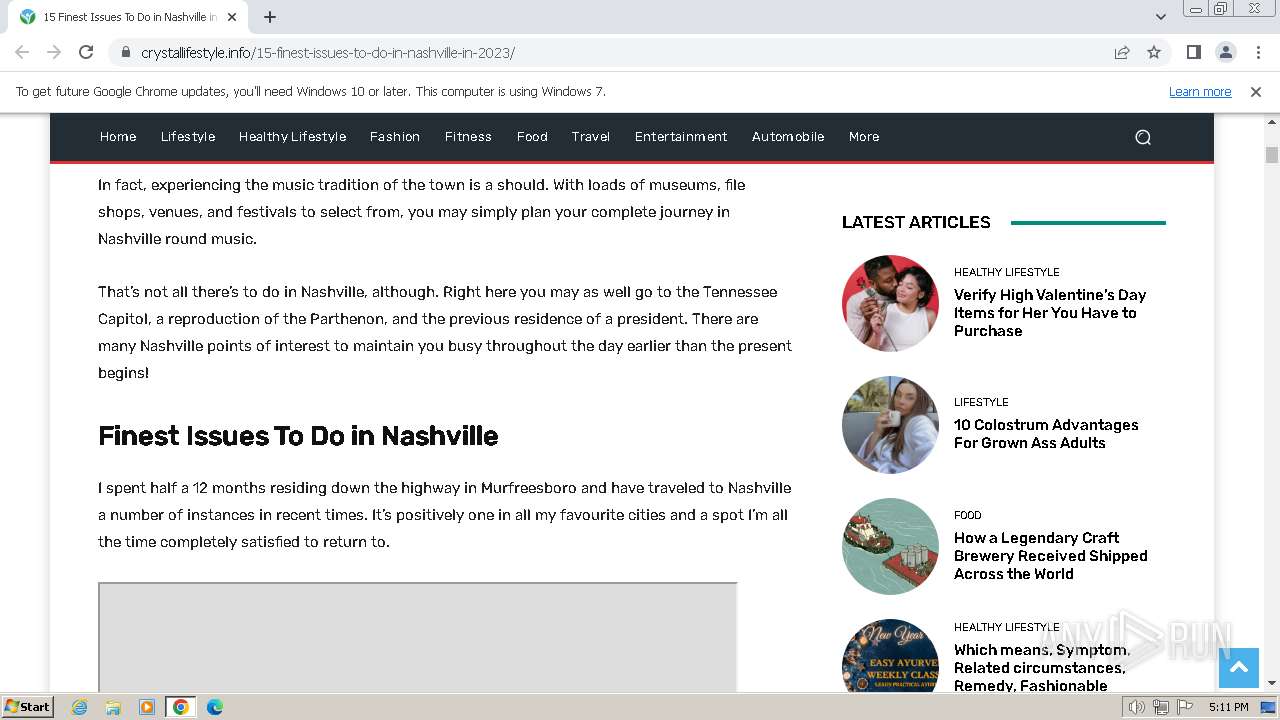Open the Chrome profile avatar
Screen dimensions: 1280x720
tap(1225, 52)
